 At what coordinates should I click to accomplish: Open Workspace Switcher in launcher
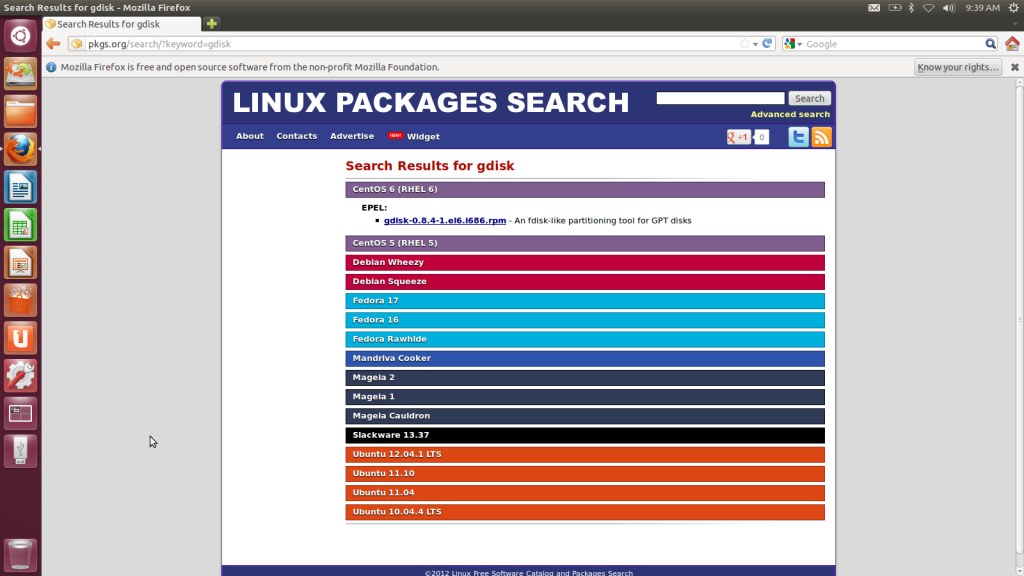coord(20,413)
